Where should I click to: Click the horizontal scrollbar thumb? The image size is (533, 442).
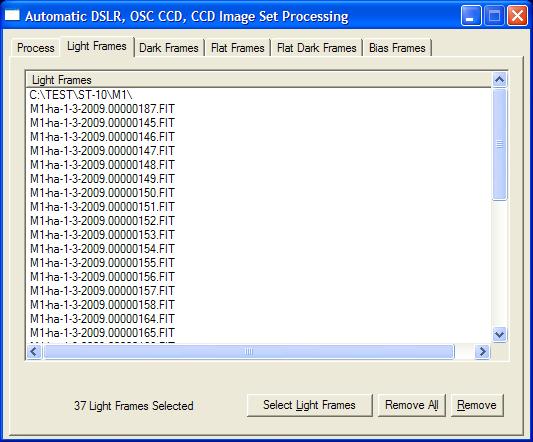(x=249, y=351)
